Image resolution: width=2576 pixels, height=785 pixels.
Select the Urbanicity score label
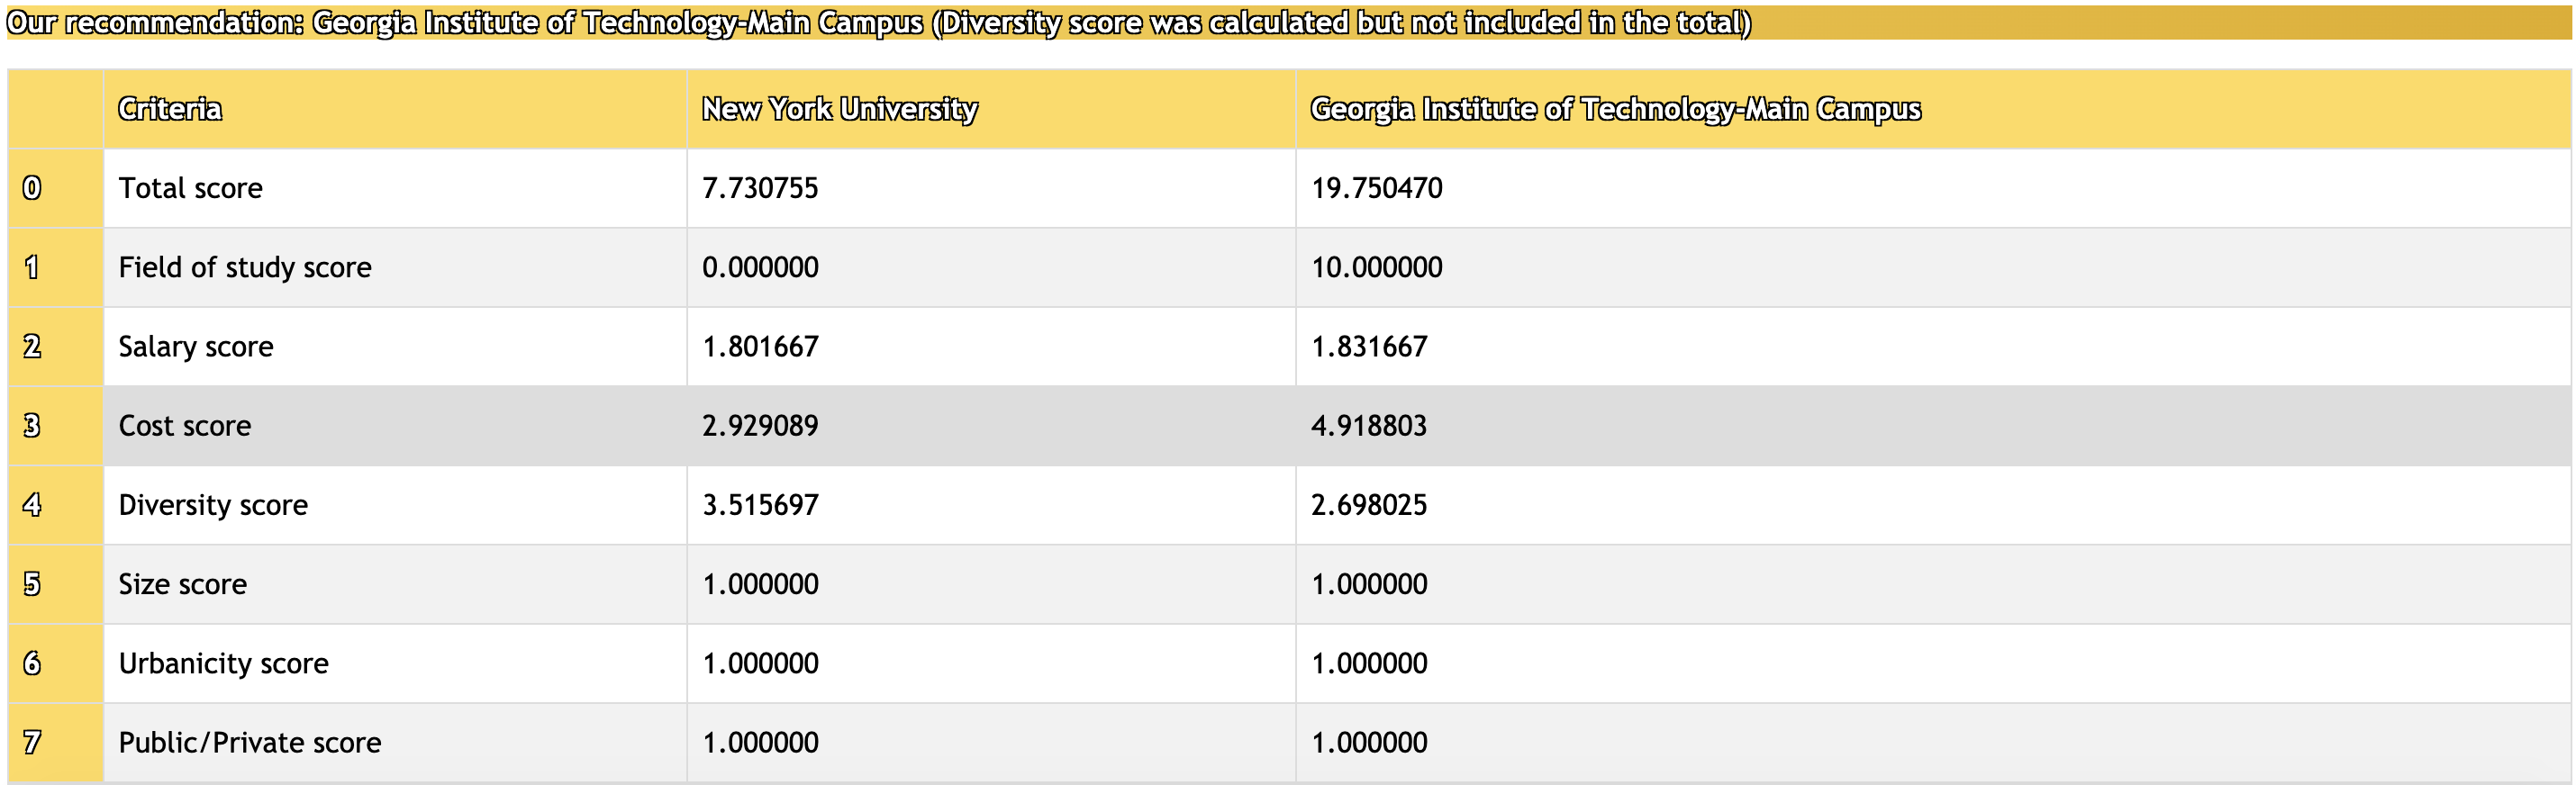(224, 663)
